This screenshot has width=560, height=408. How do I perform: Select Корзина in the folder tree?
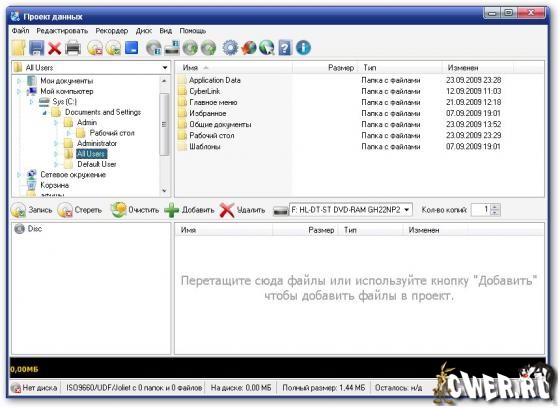(54, 185)
